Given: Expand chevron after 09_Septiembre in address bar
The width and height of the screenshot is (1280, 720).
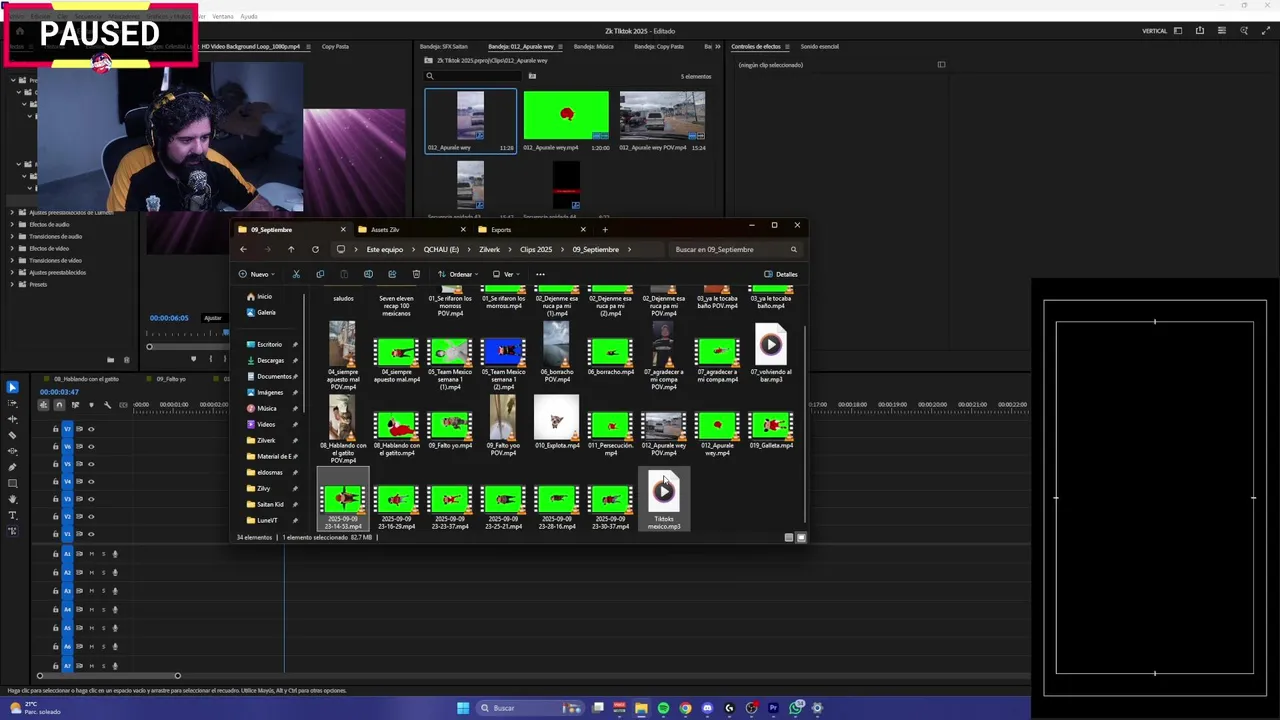Looking at the screenshot, I should coord(628,249).
